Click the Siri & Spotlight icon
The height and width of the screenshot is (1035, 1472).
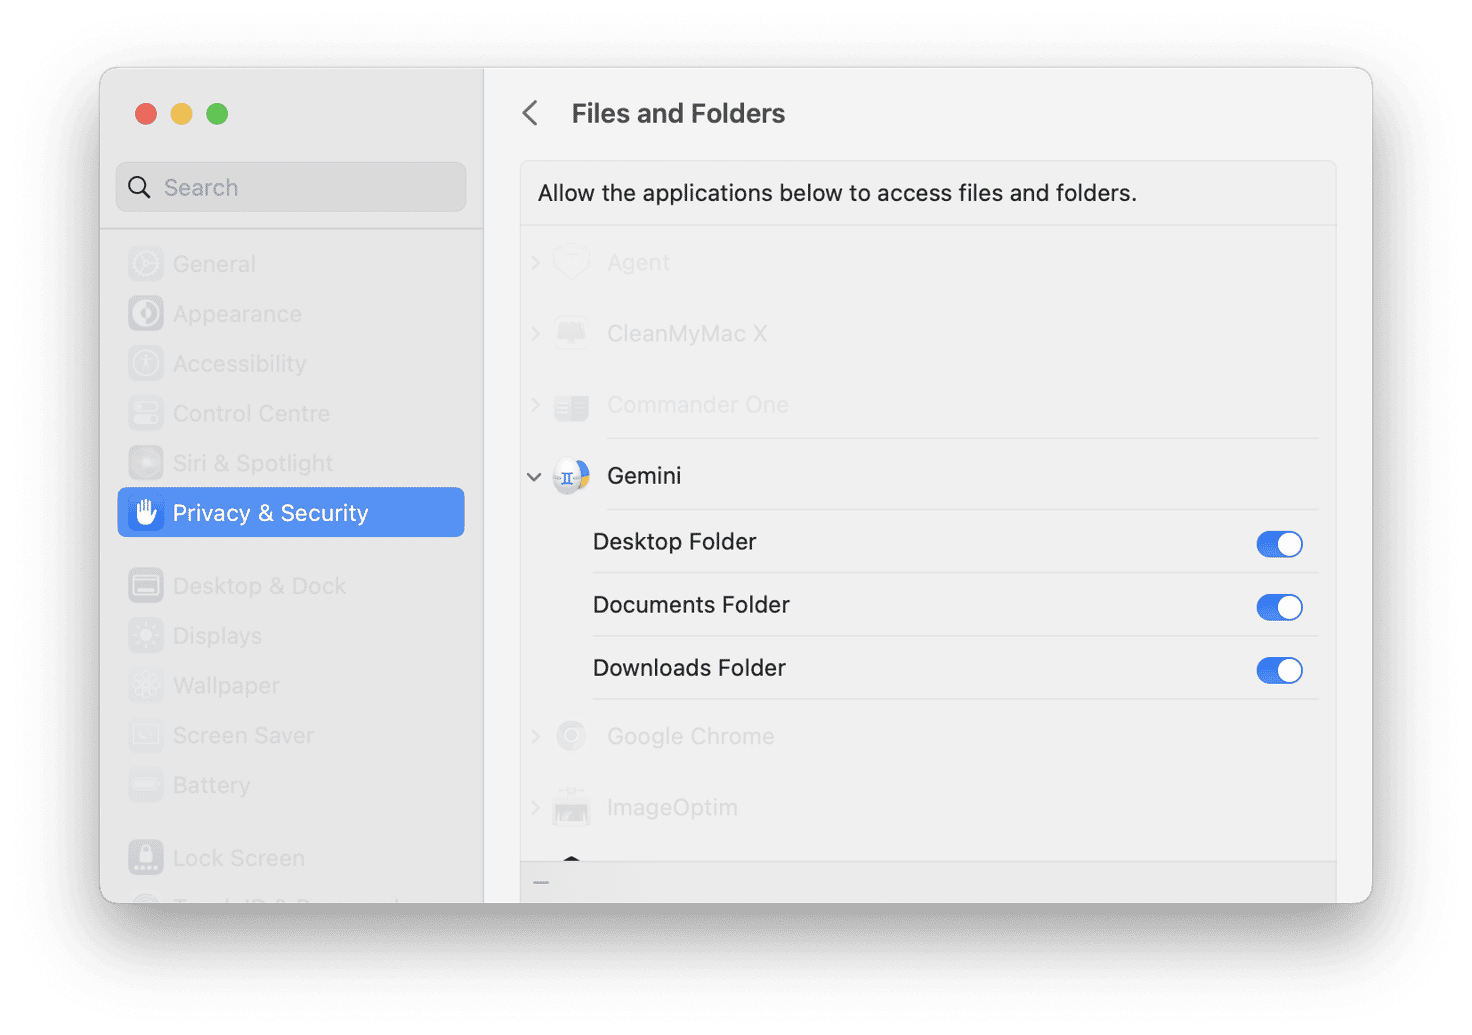[x=146, y=463]
